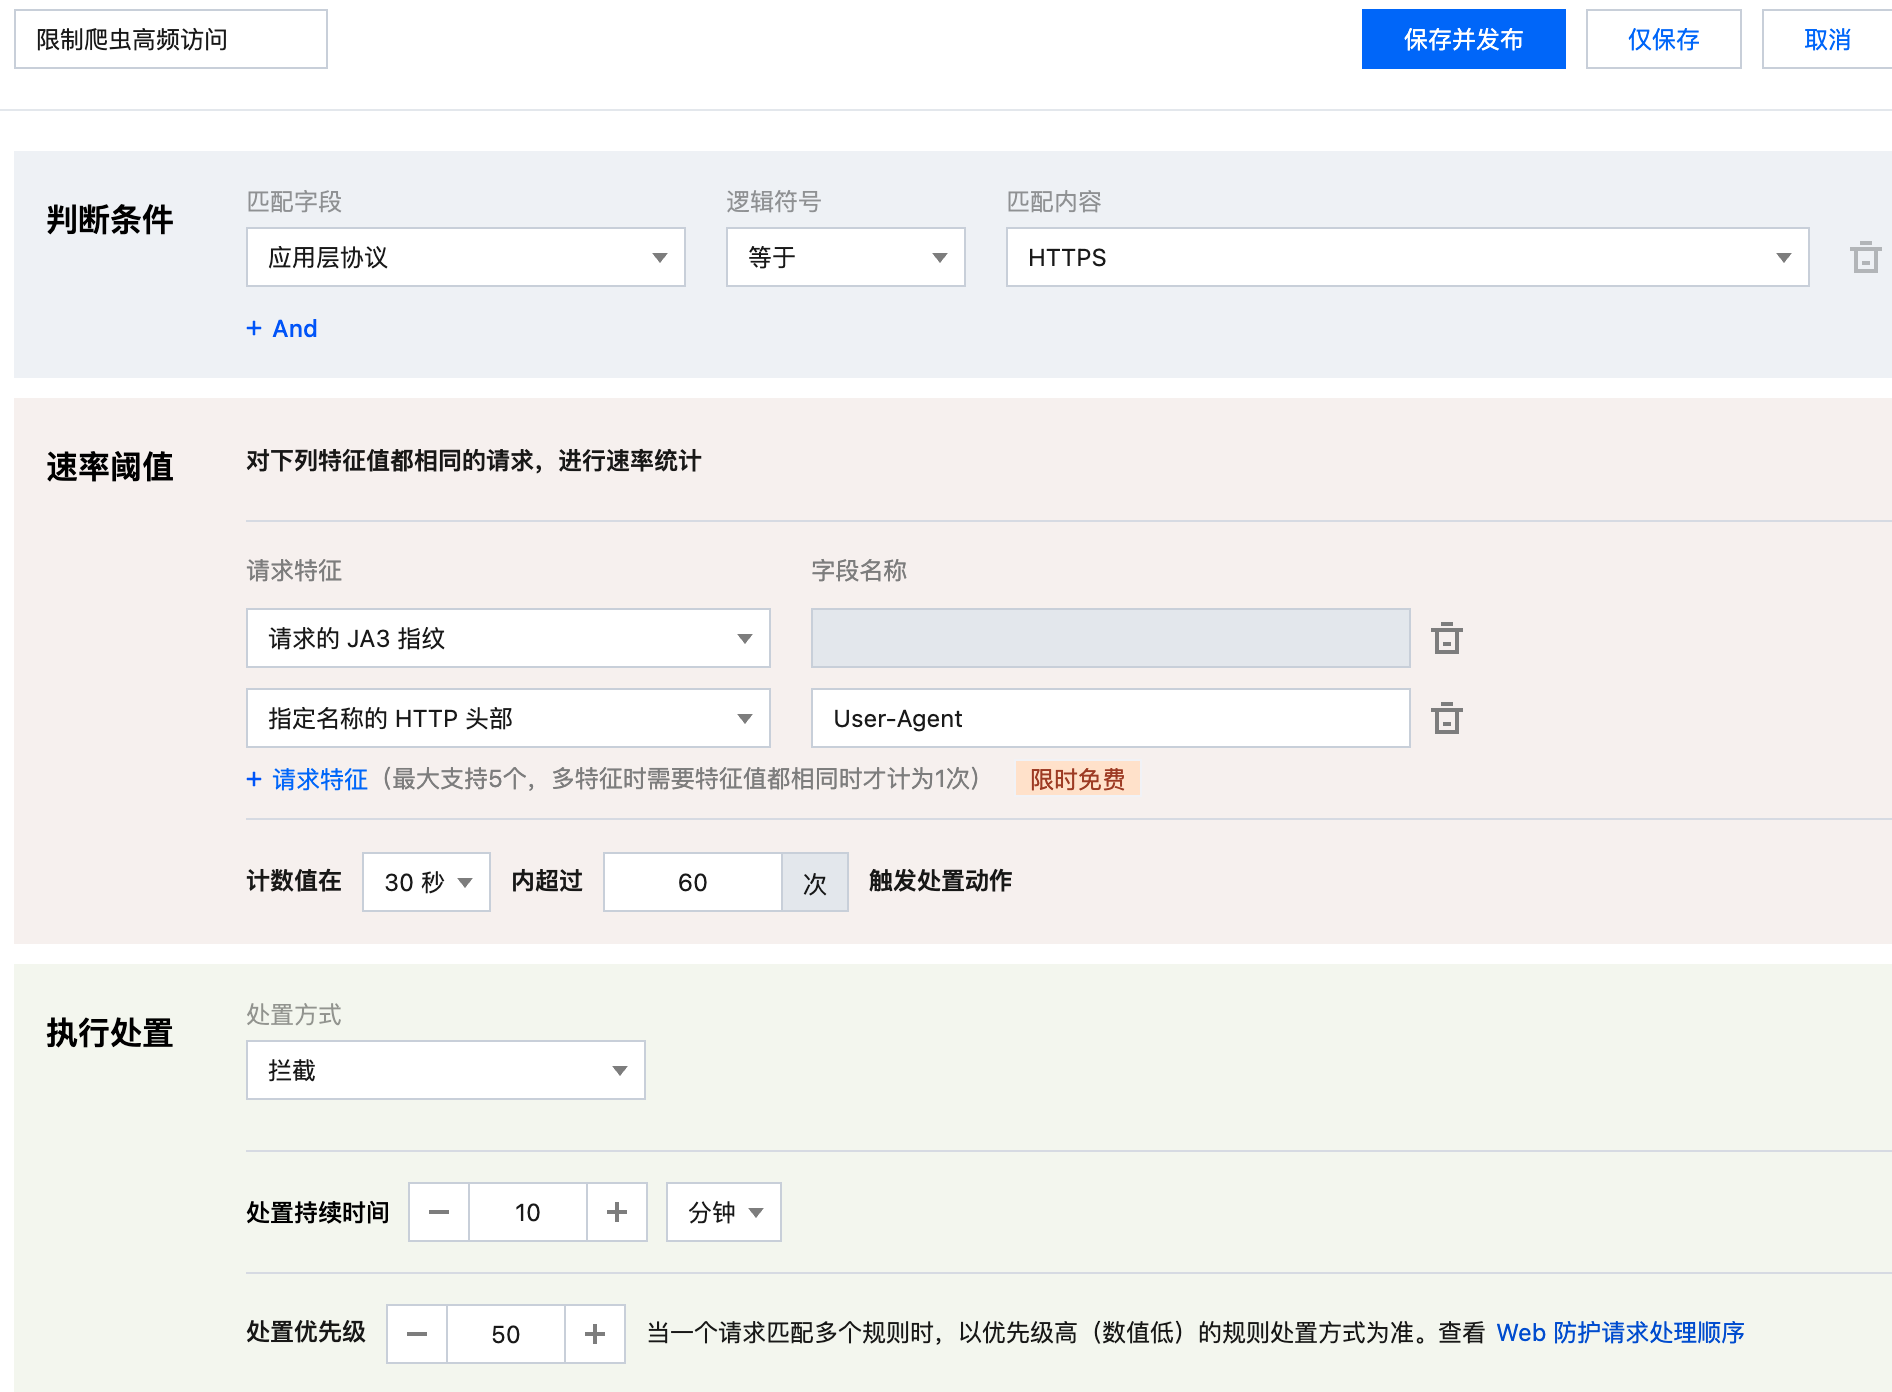Open the Web 防护请求处理顺序 link

click(1620, 1333)
